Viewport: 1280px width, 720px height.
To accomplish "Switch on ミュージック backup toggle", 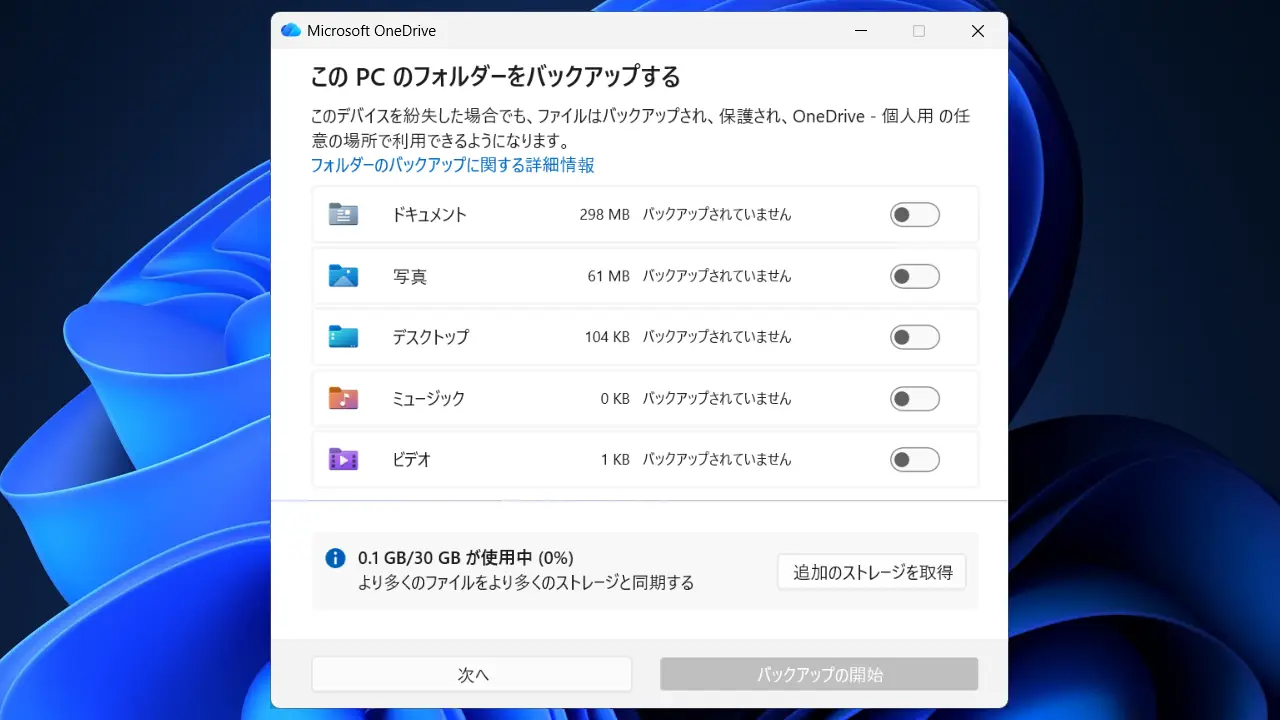I will [x=914, y=399].
